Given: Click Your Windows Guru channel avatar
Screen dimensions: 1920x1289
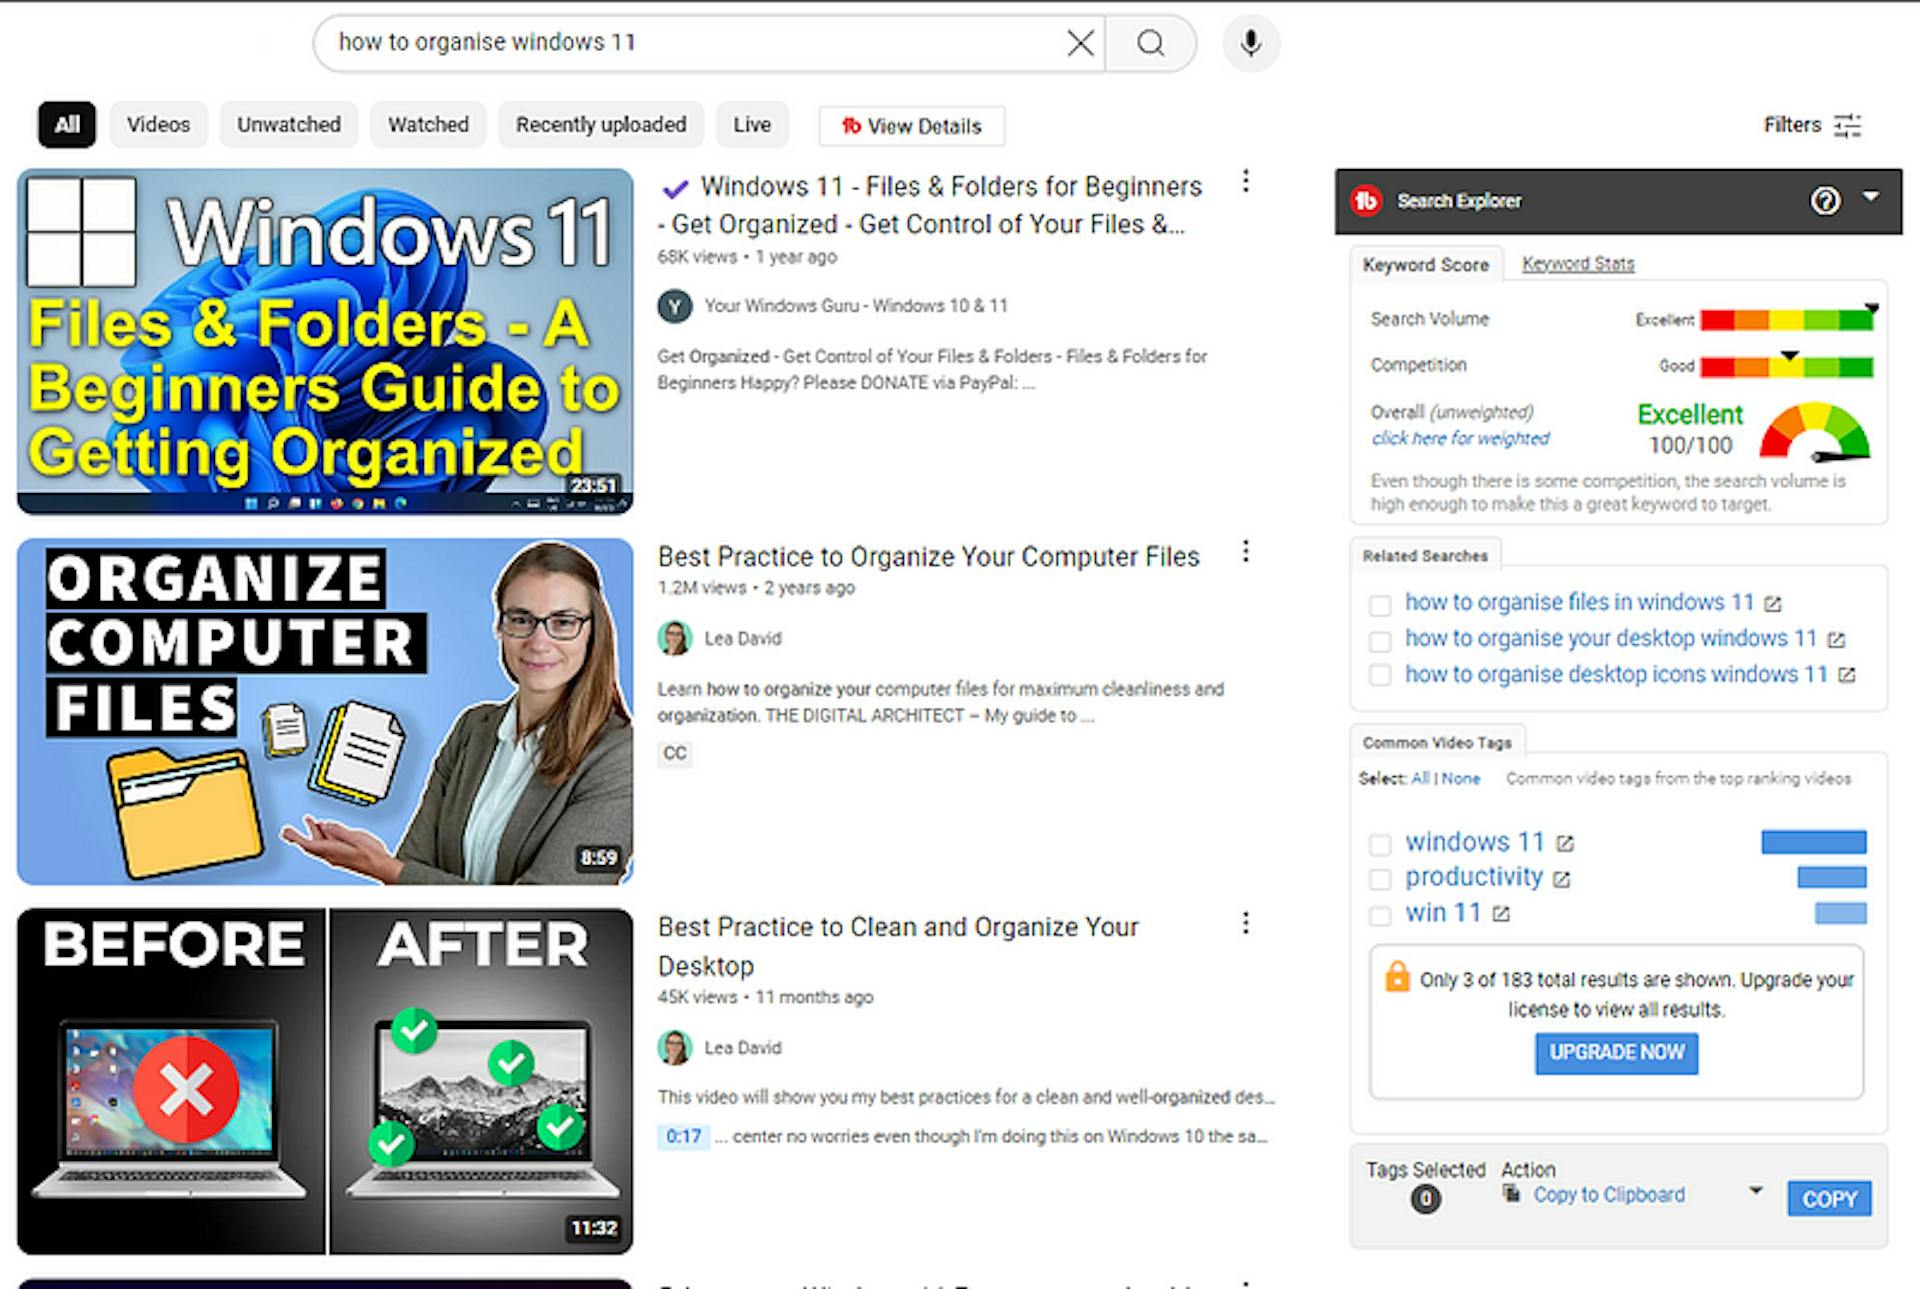Looking at the screenshot, I should [675, 306].
